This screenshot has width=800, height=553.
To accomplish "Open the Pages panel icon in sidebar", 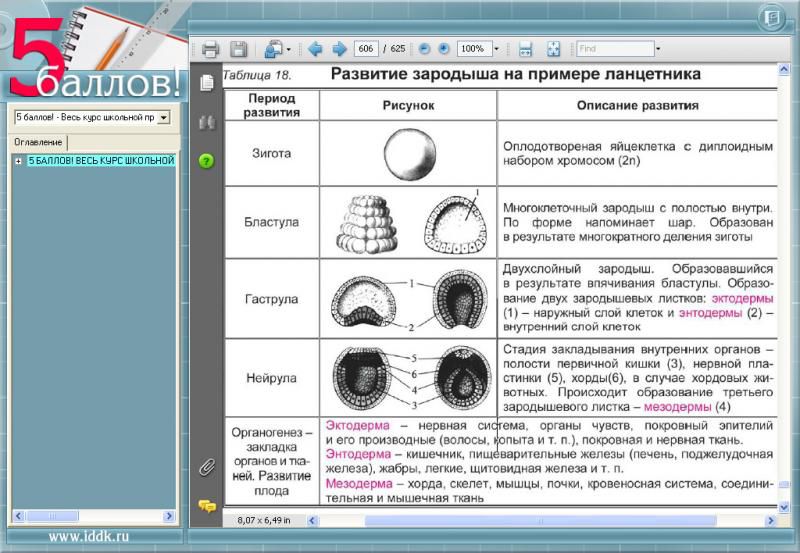I will [x=207, y=83].
